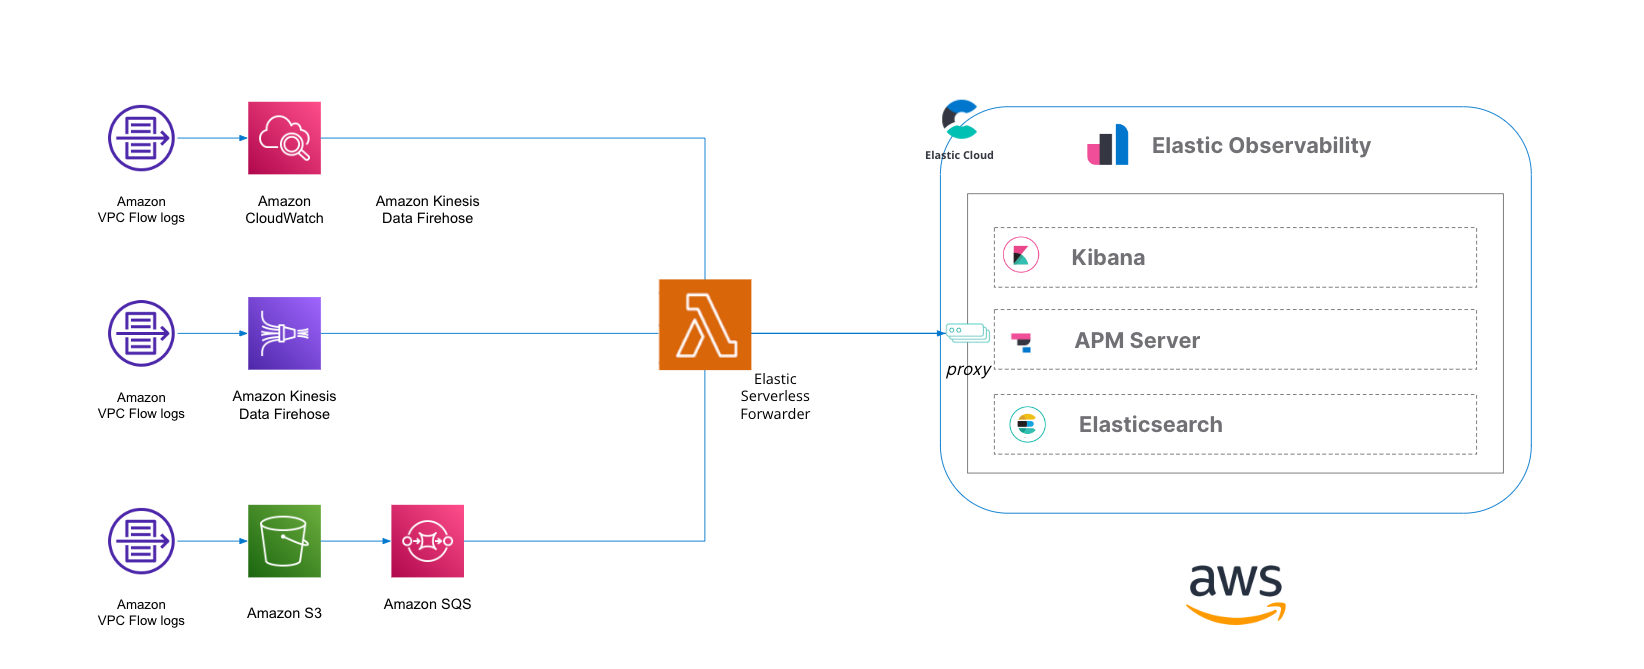
Task: Click the Elastic Observability heading
Action: pyautogui.click(x=1261, y=146)
